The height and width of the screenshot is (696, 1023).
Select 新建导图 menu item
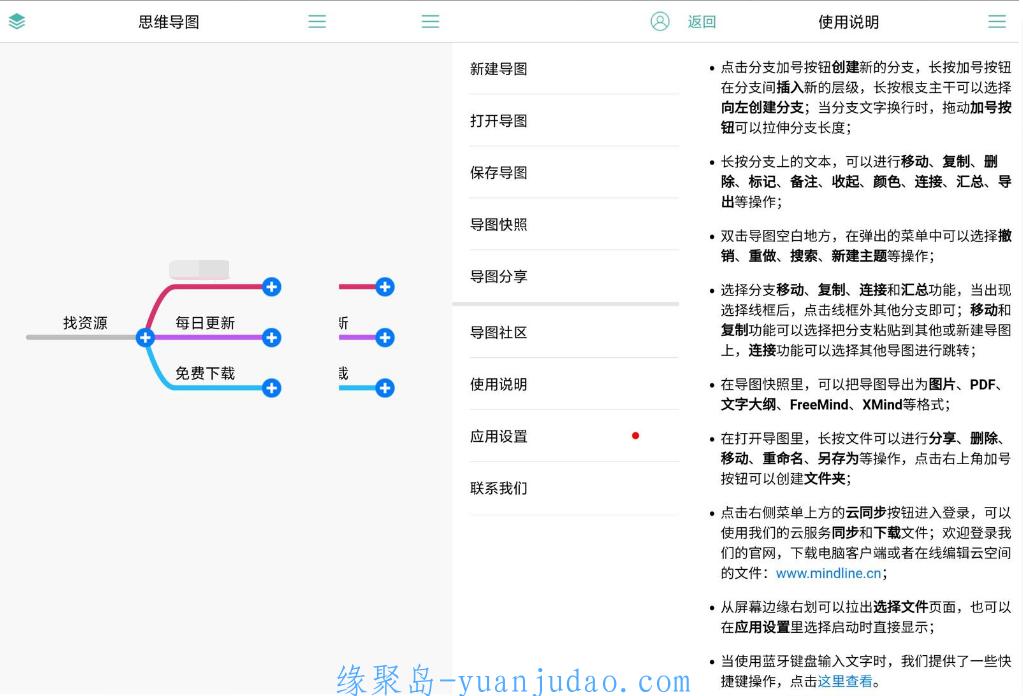[x=499, y=69]
